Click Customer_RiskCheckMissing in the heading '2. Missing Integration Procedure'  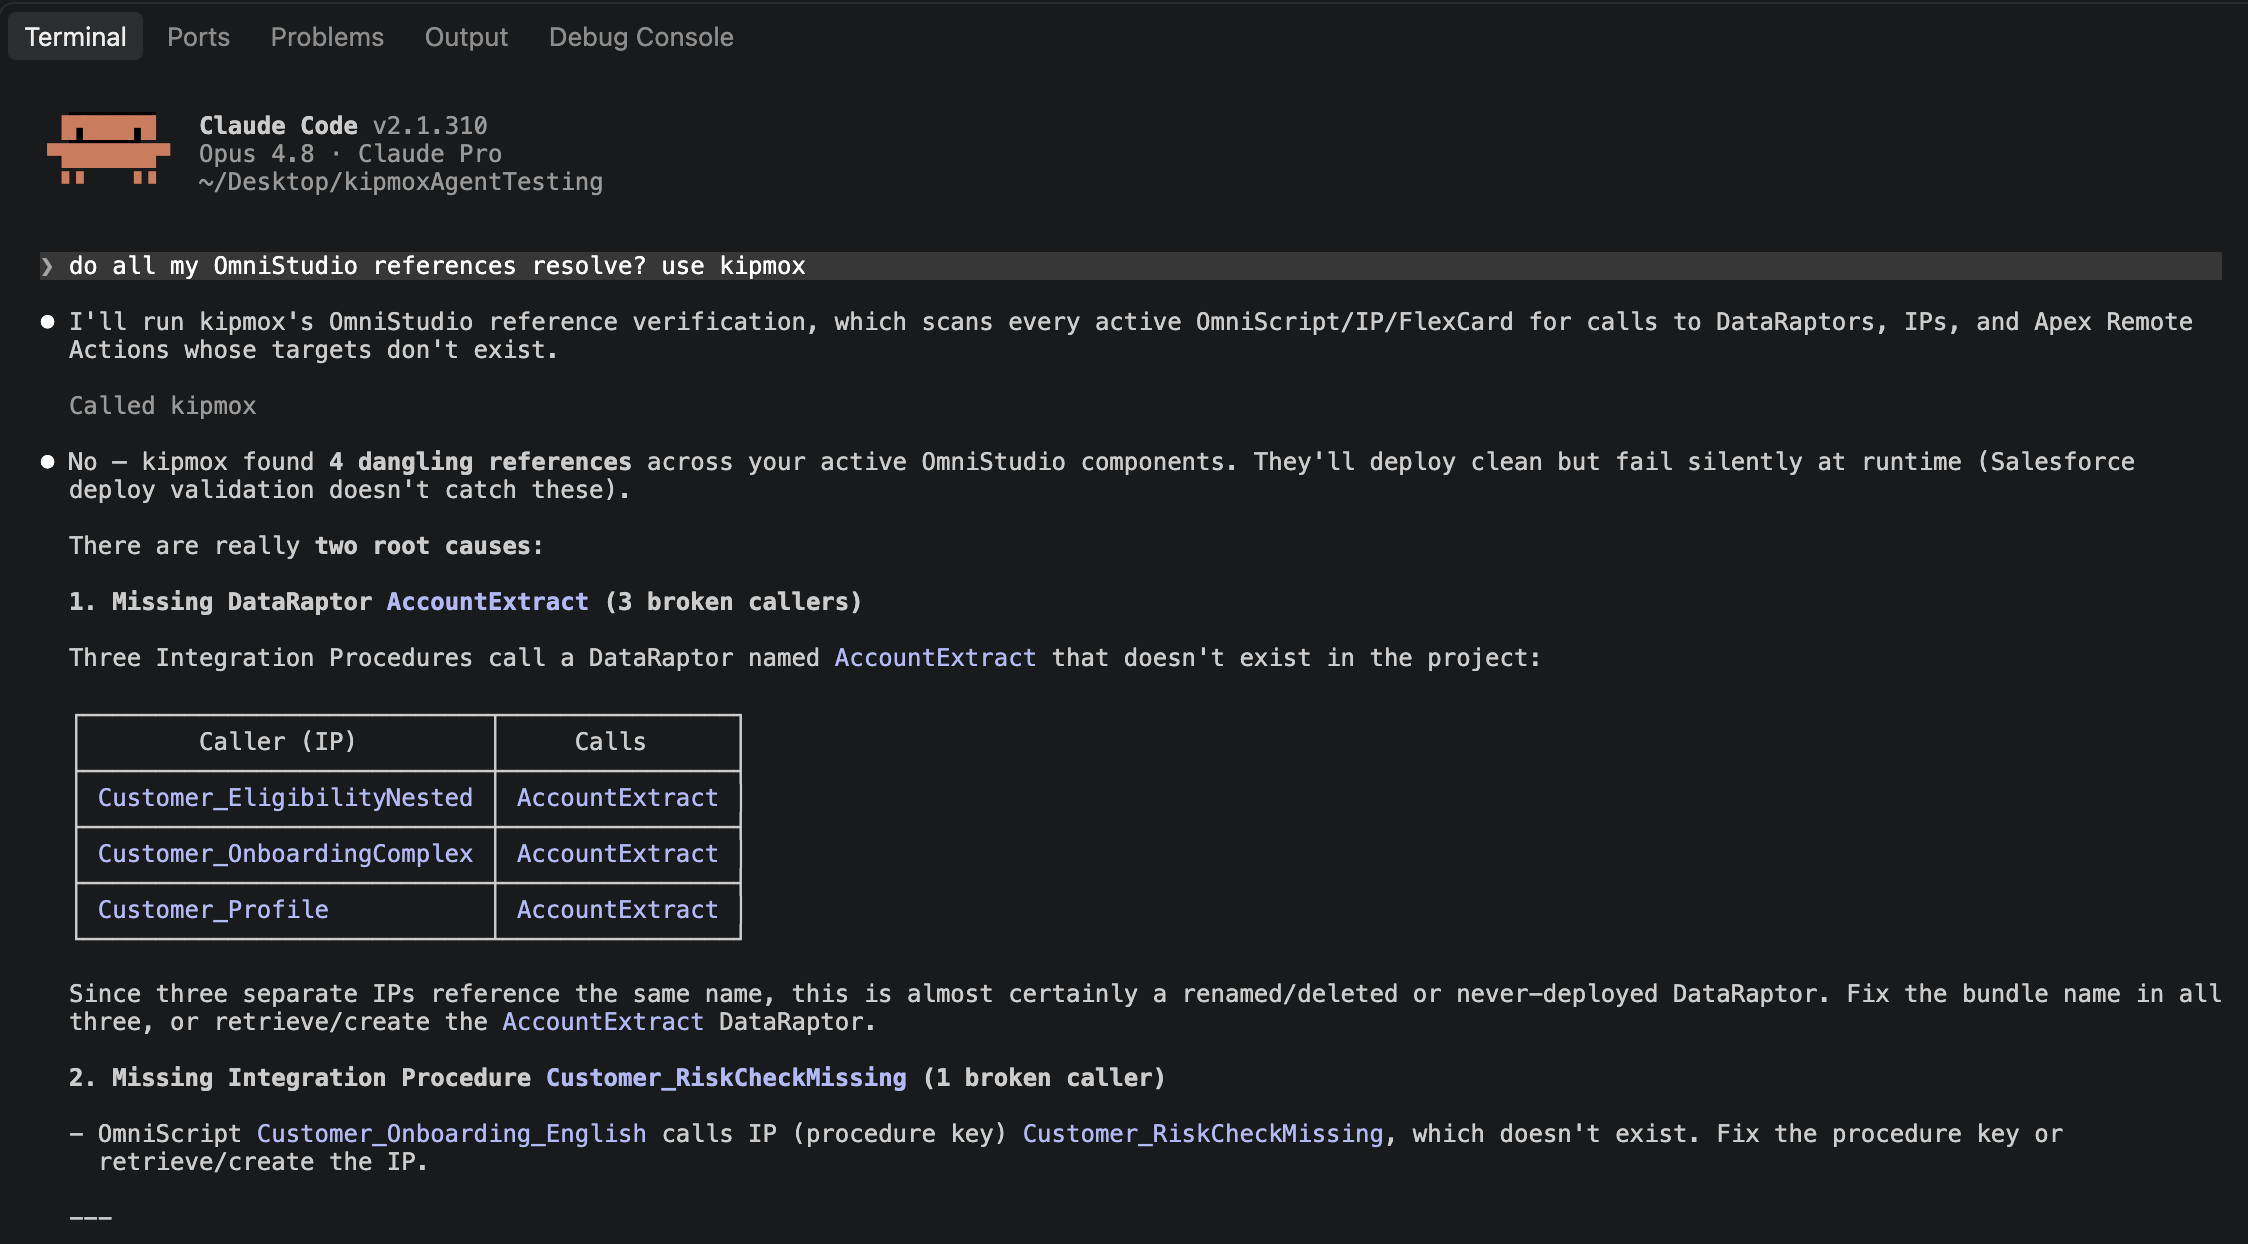click(x=726, y=1078)
